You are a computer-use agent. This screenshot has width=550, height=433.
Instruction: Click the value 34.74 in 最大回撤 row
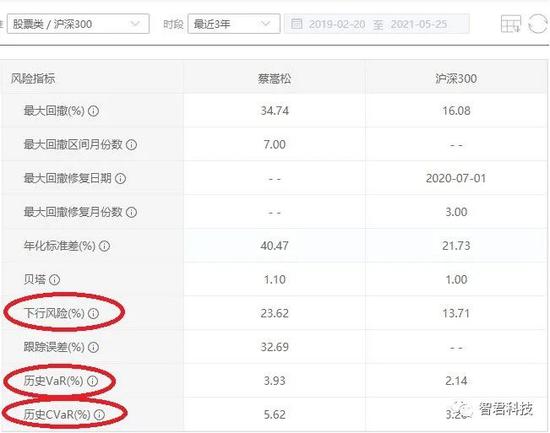(274, 111)
